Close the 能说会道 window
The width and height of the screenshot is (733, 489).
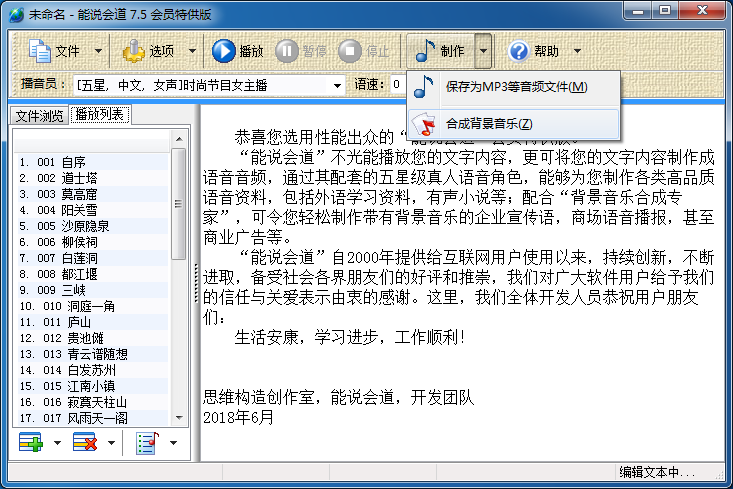point(702,11)
